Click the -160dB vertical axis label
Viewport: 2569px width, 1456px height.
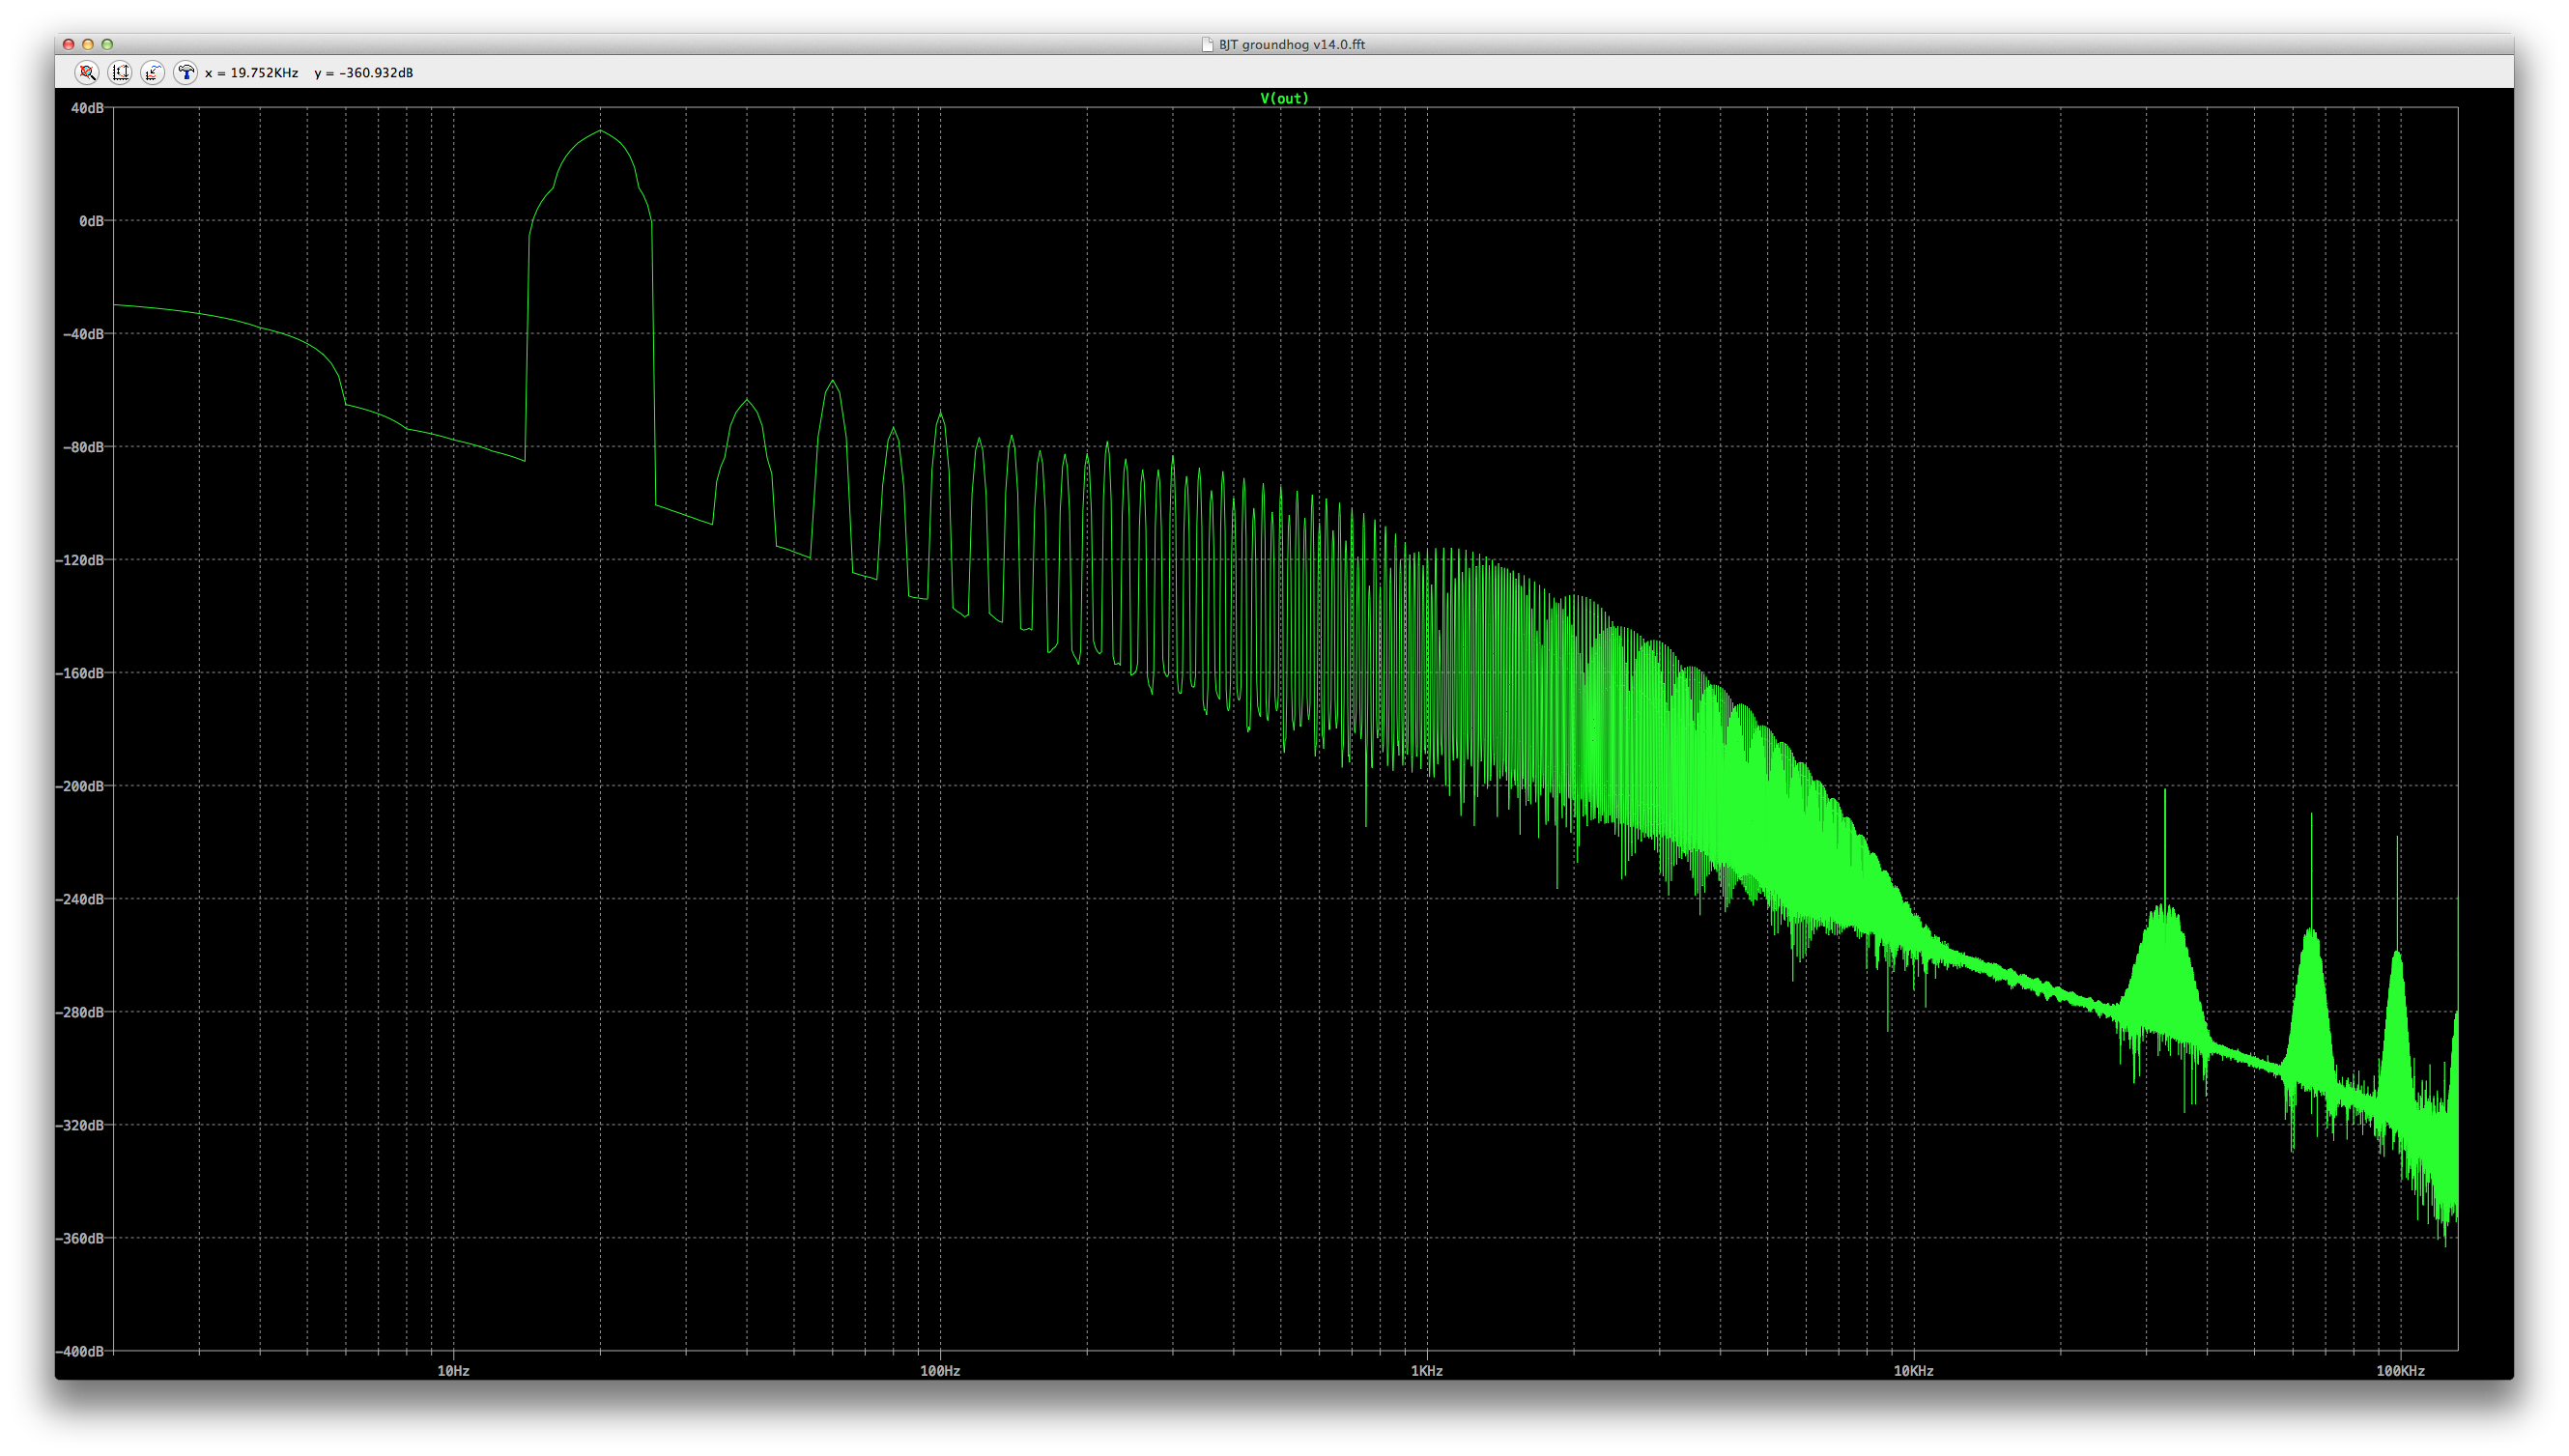pos(79,673)
